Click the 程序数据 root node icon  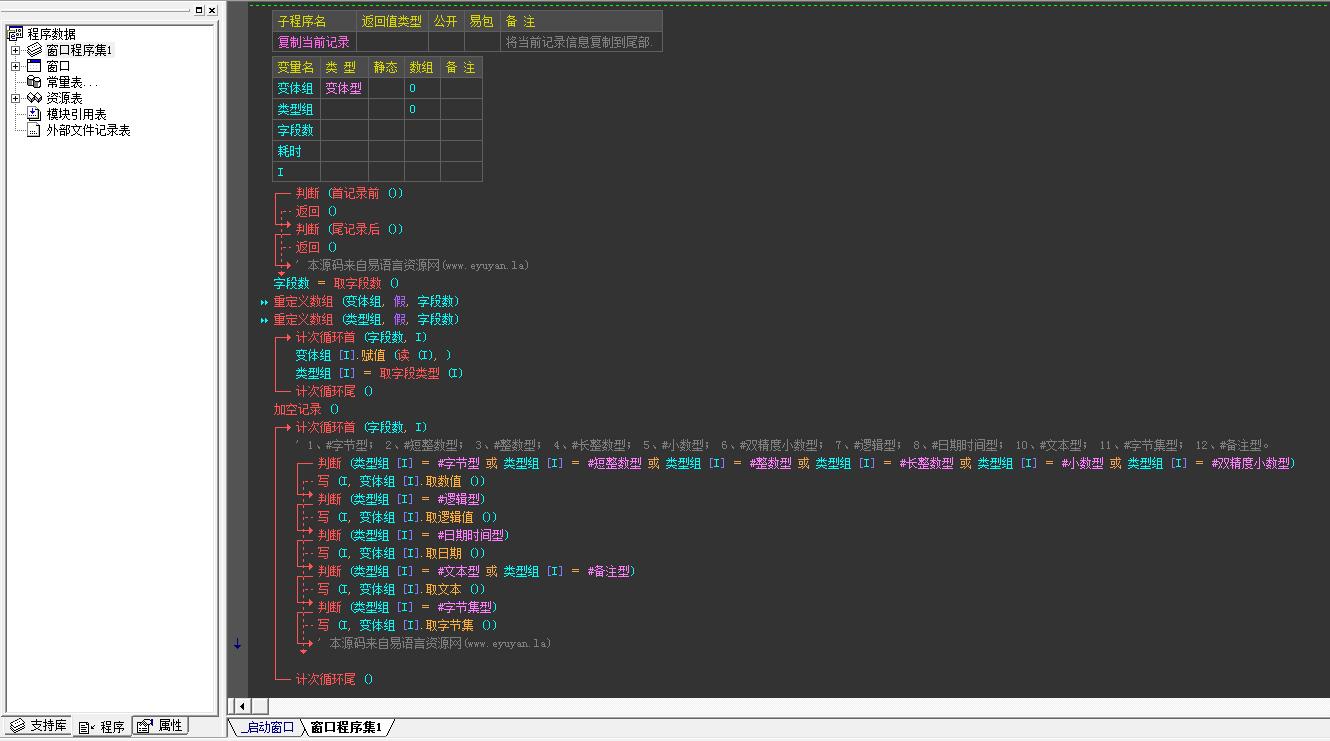pyautogui.click(x=15, y=34)
